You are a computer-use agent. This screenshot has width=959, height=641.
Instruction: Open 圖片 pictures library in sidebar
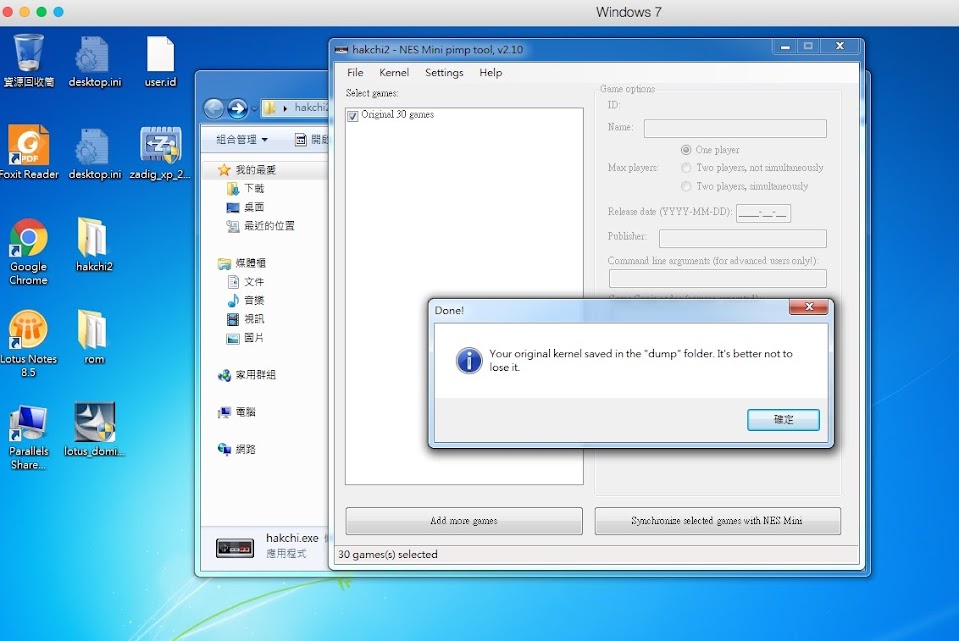coord(245,338)
